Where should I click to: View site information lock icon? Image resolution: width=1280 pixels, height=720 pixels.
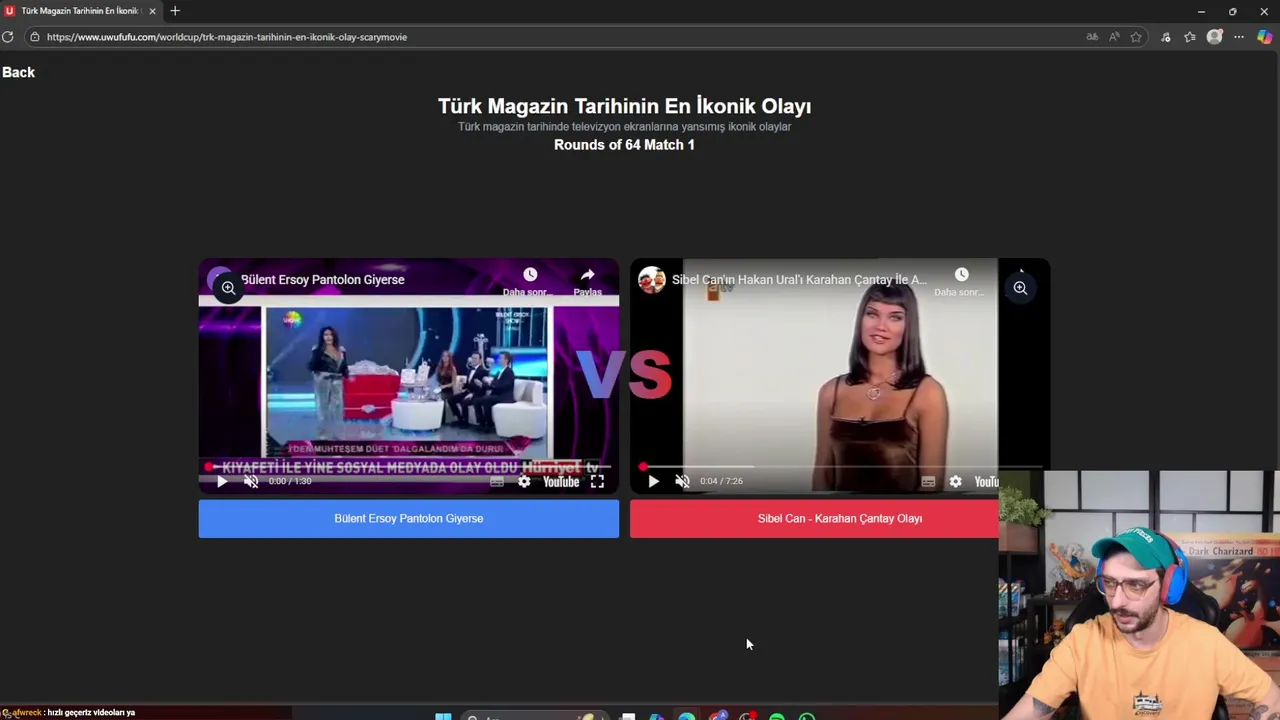coord(34,37)
